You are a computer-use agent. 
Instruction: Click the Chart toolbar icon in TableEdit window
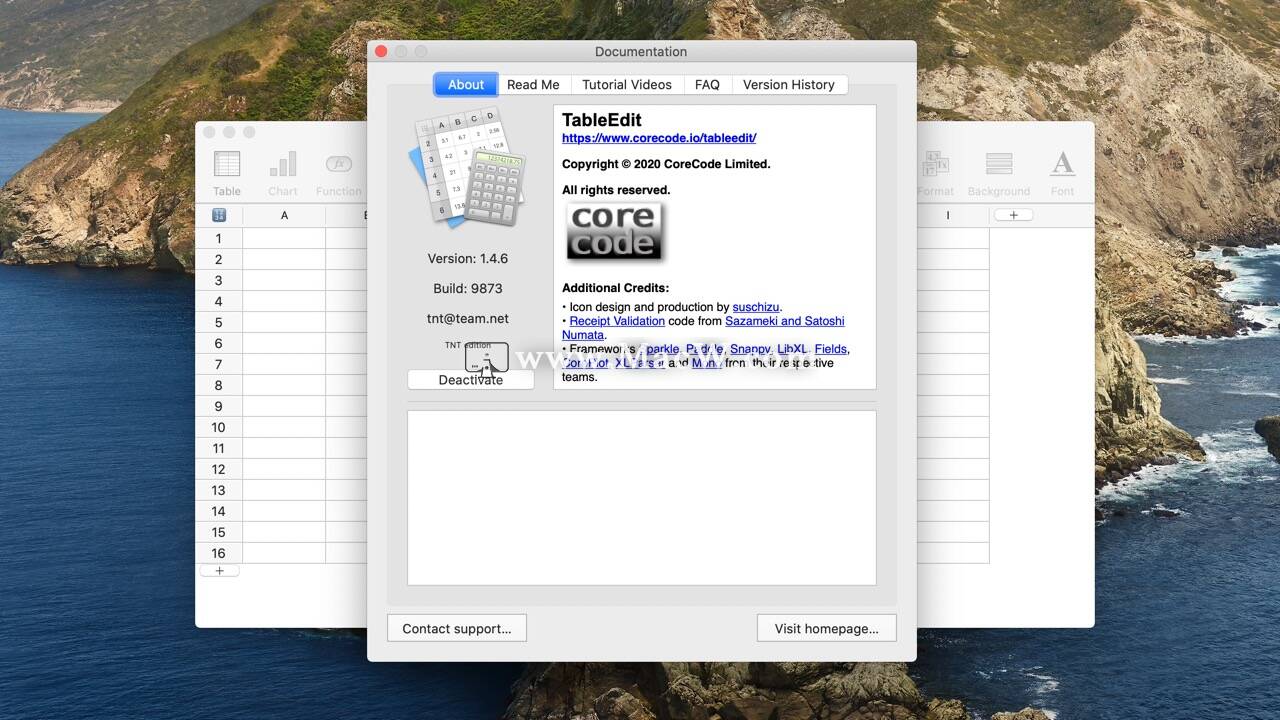click(283, 172)
